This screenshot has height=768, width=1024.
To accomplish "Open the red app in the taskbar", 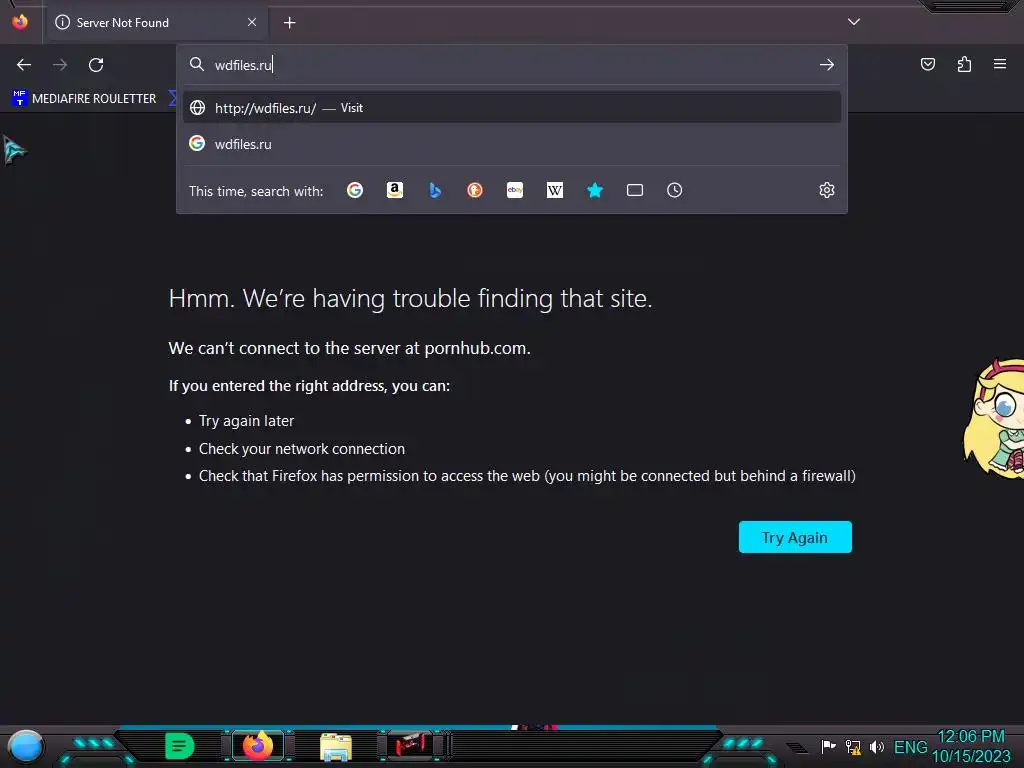I will pos(411,745).
